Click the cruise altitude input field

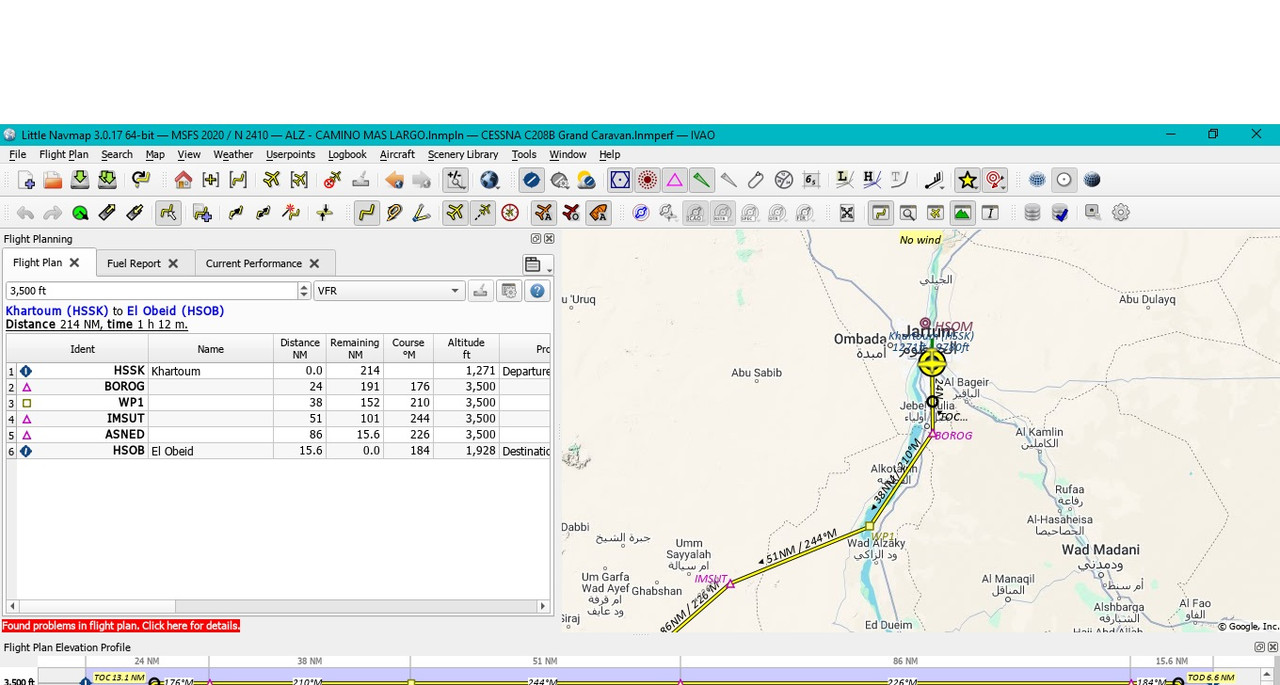pyautogui.click(x=152, y=291)
